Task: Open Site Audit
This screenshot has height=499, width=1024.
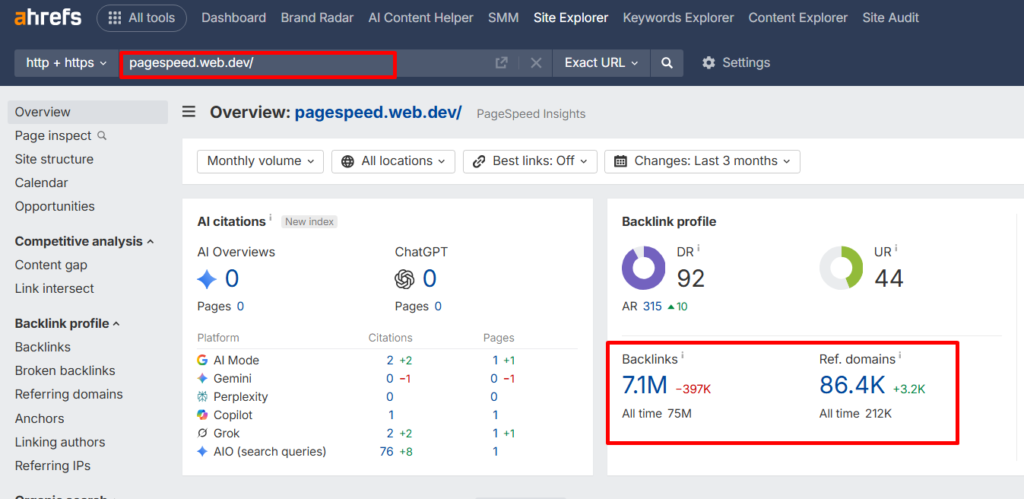Action: [891, 18]
